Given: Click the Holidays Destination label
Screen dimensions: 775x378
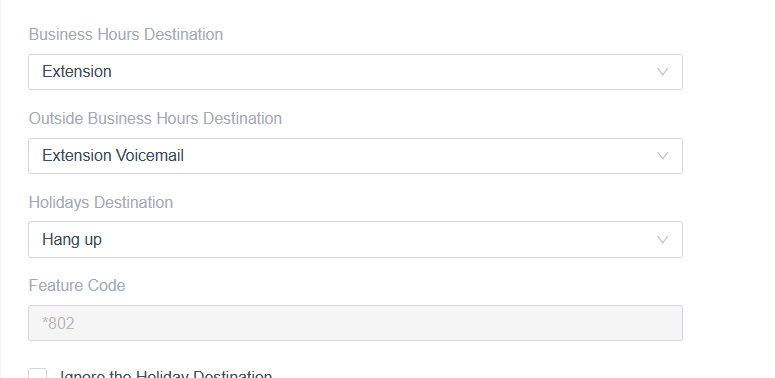Looking at the screenshot, I should coord(101,203).
